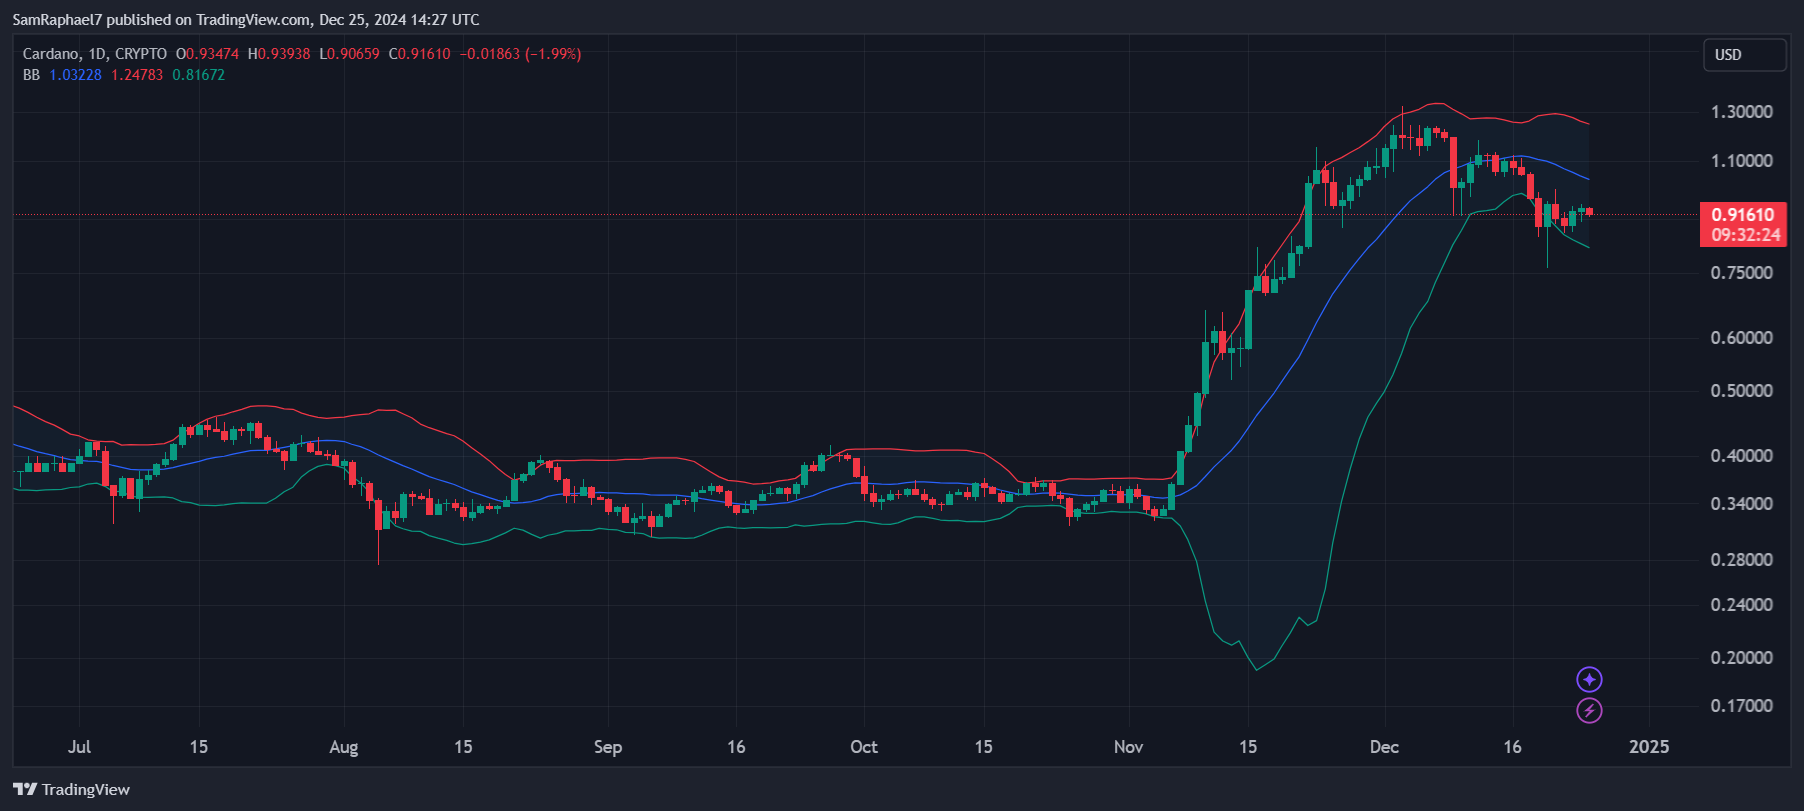Click the purple sparkle star icon
This screenshot has width=1804, height=811.
[1589, 680]
